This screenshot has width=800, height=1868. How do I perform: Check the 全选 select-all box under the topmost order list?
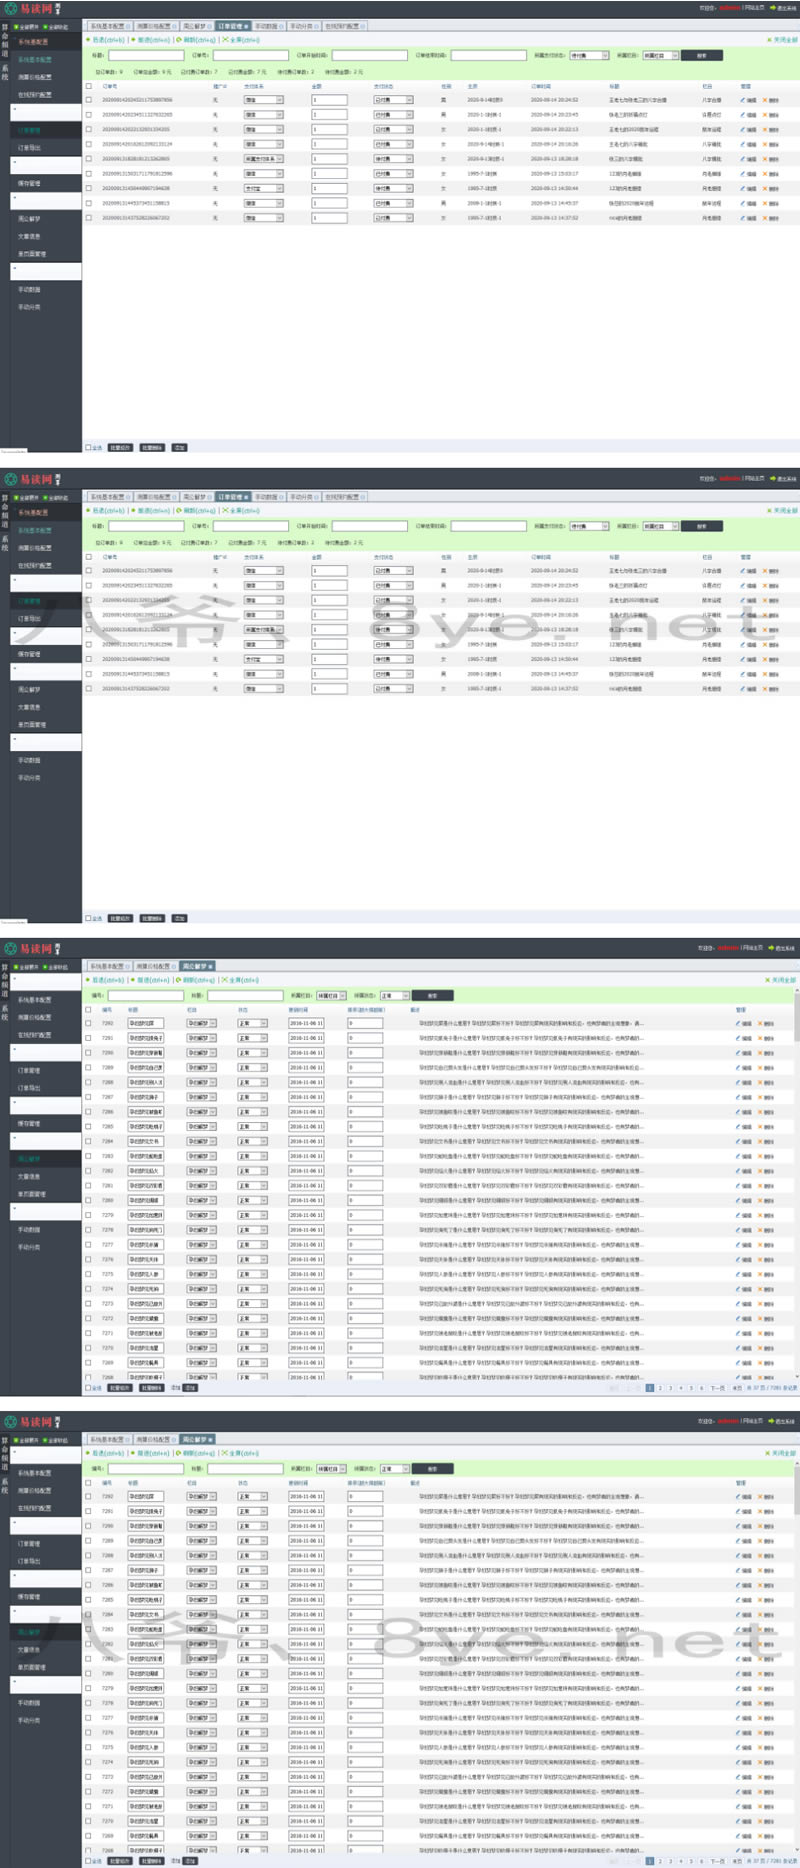tap(88, 447)
